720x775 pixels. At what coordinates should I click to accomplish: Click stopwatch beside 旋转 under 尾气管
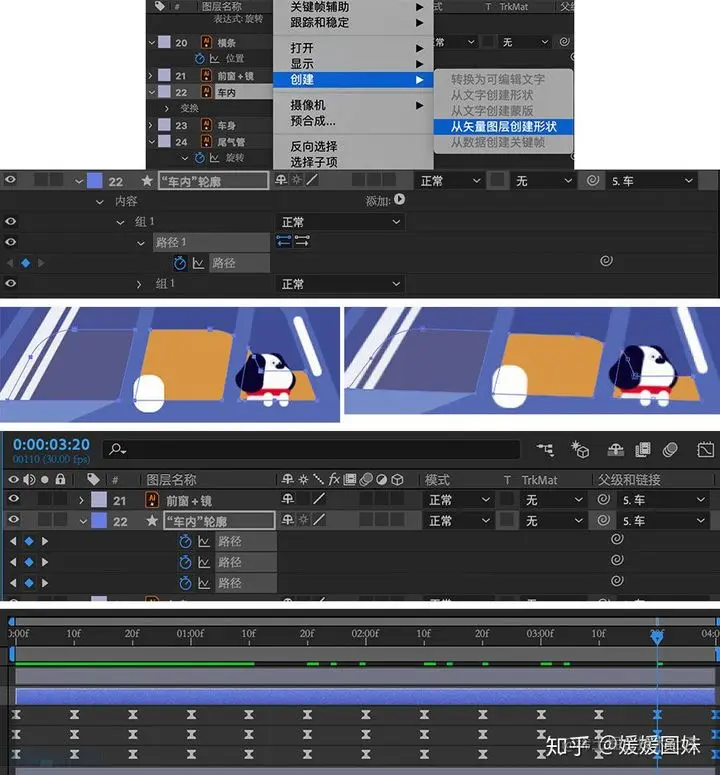click(200, 158)
